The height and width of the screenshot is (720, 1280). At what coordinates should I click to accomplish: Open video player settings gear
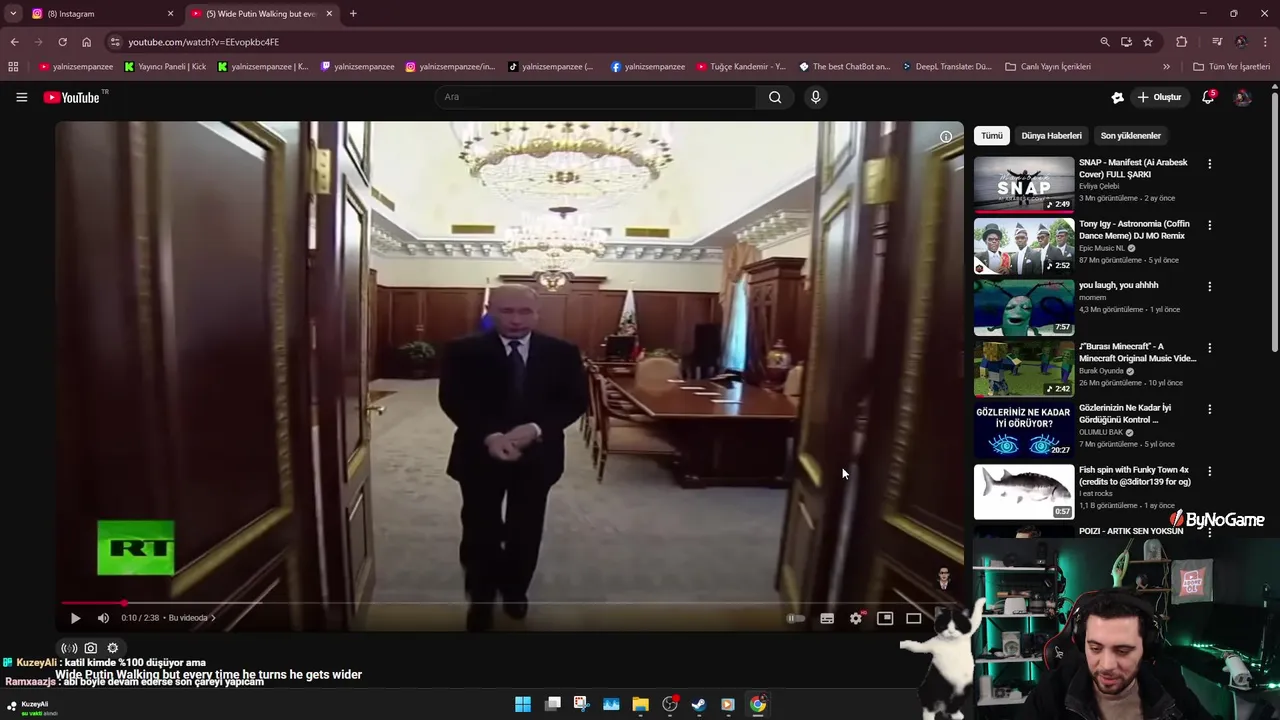(856, 618)
